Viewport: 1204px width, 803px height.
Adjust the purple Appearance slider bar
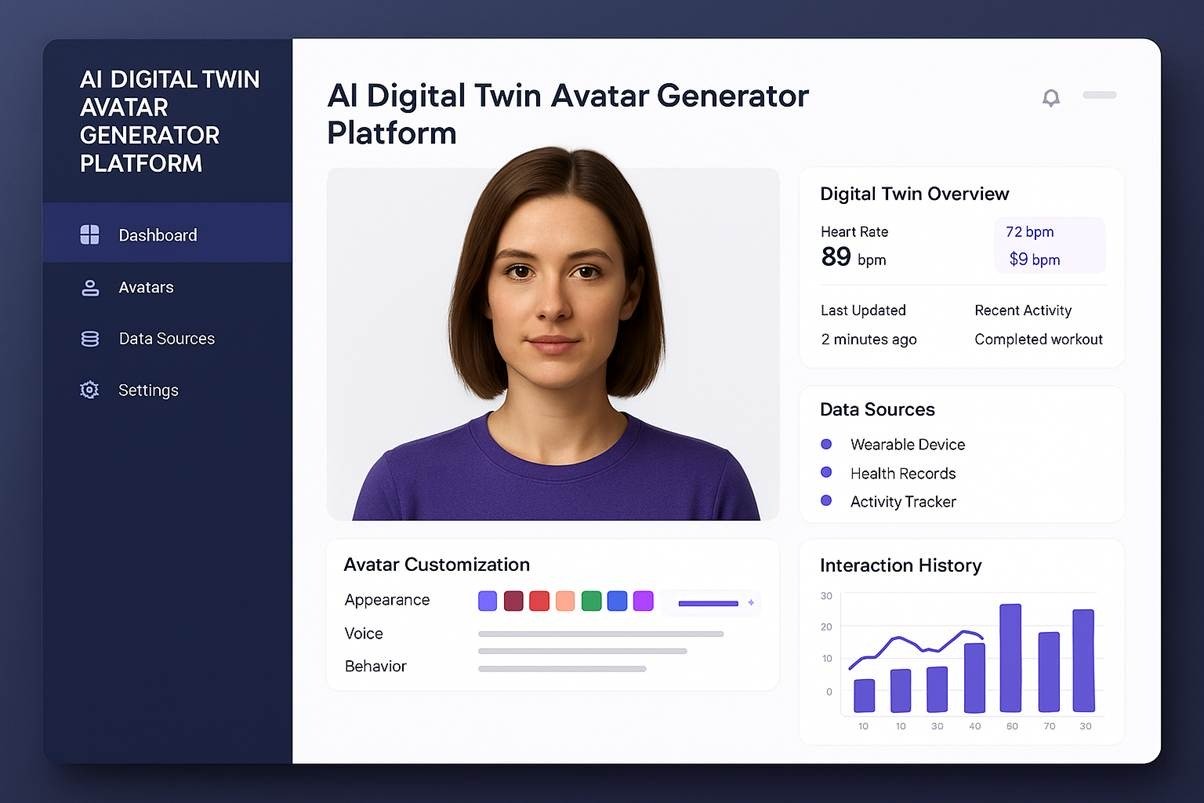[x=708, y=603]
